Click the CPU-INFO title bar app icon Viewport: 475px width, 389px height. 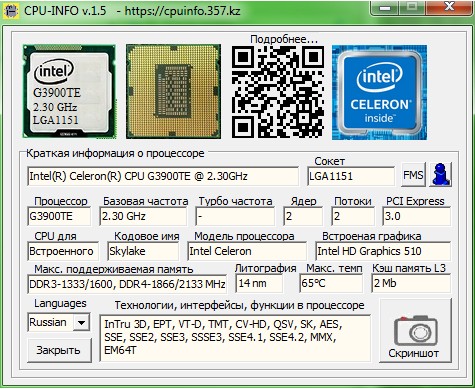(x=11, y=10)
